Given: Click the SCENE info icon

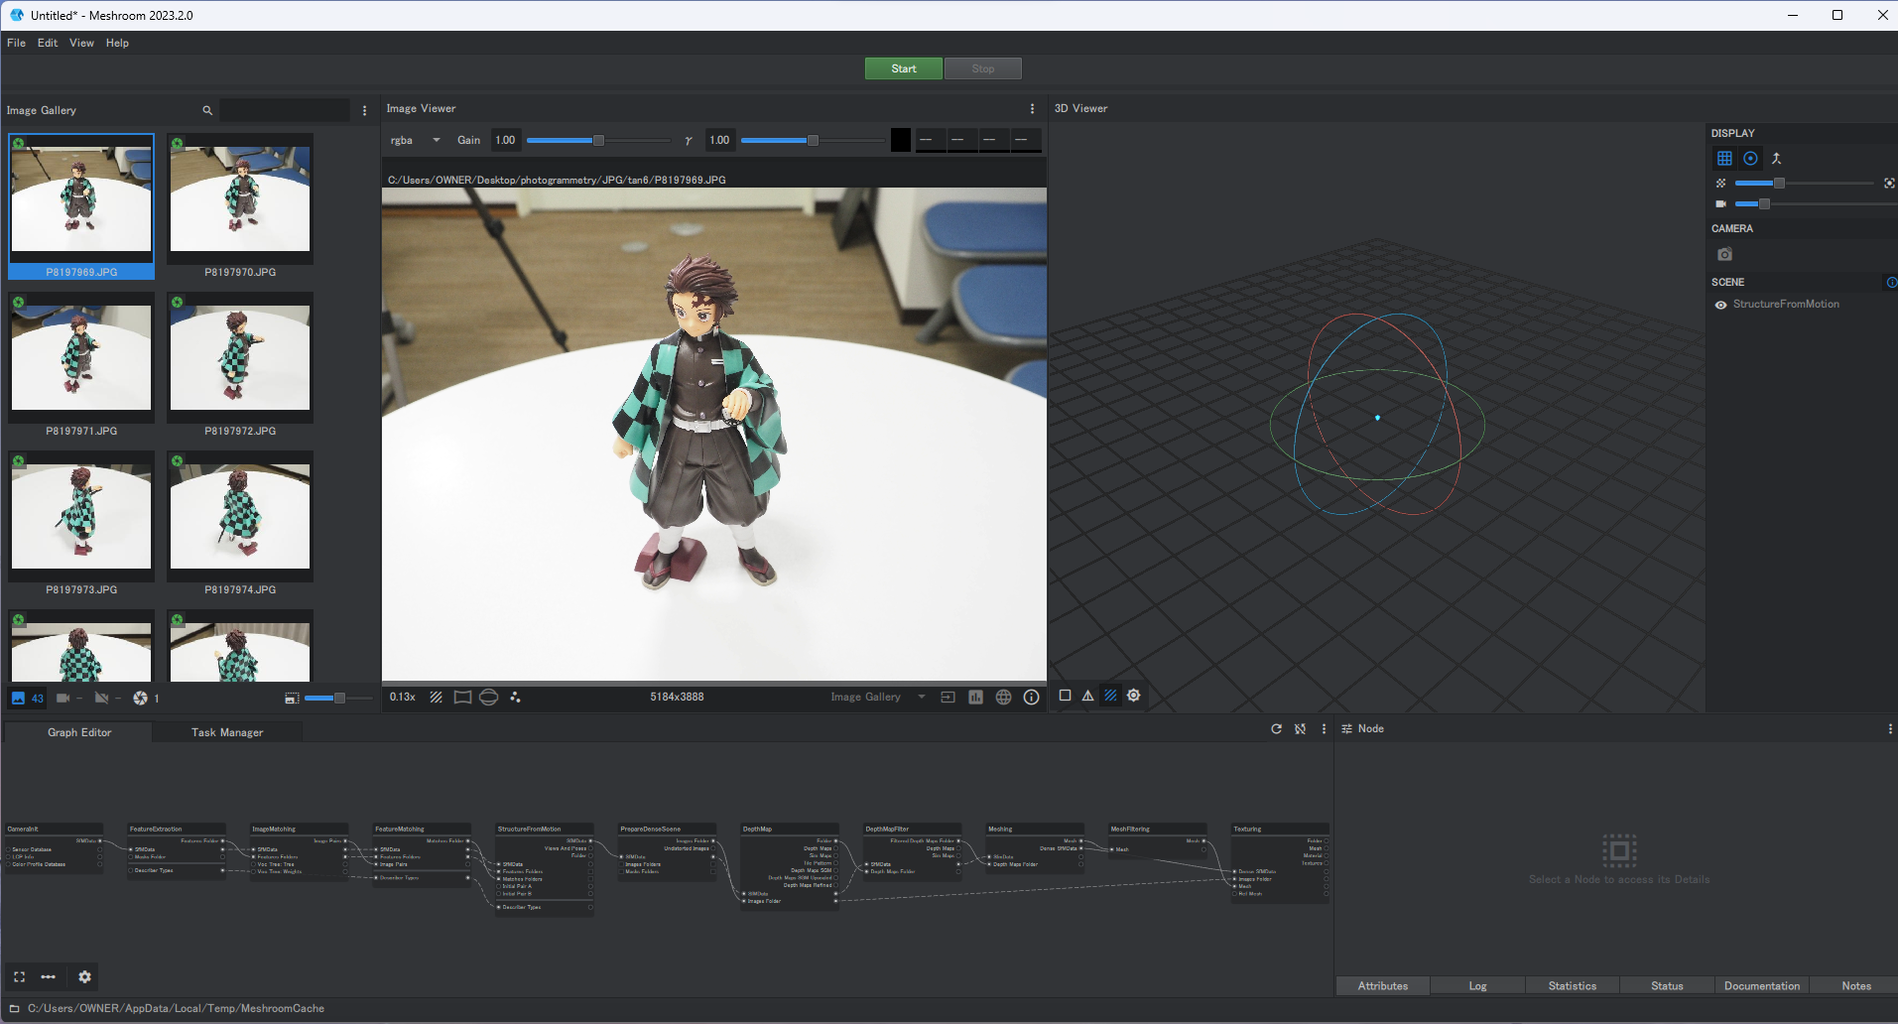Looking at the screenshot, I should [1891, 282].
